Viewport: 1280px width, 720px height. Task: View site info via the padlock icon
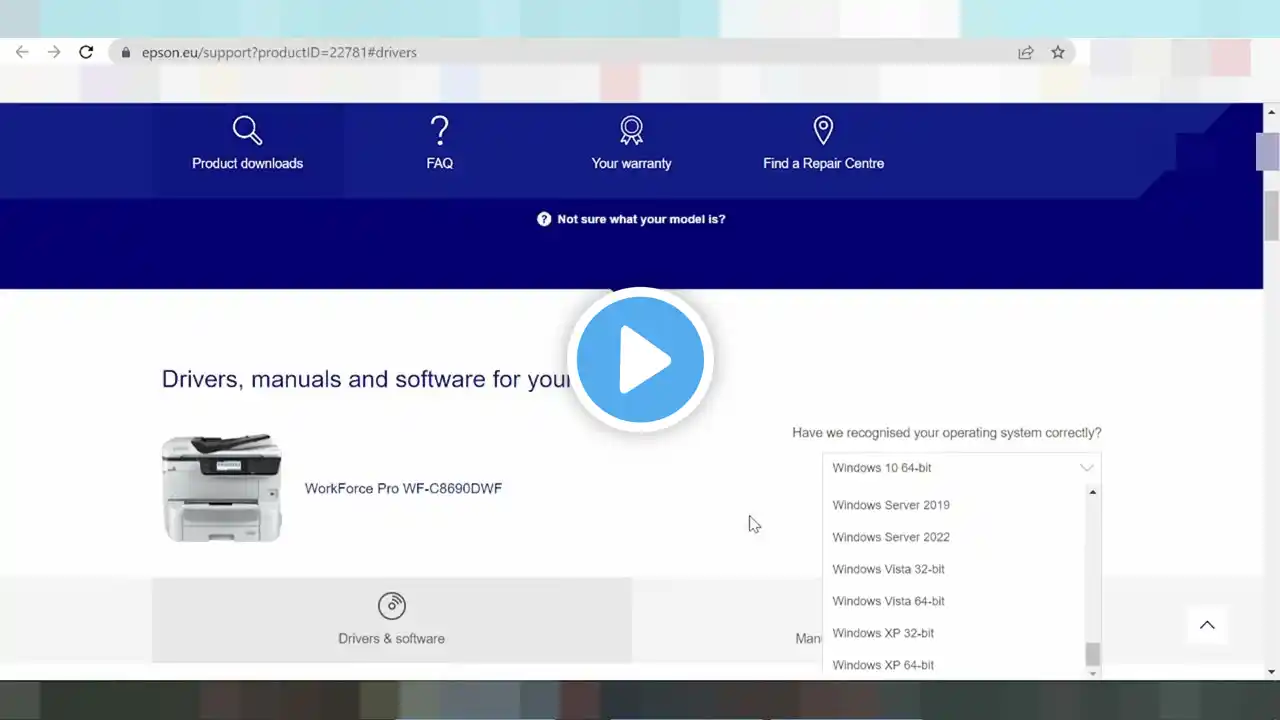point(125,52)
